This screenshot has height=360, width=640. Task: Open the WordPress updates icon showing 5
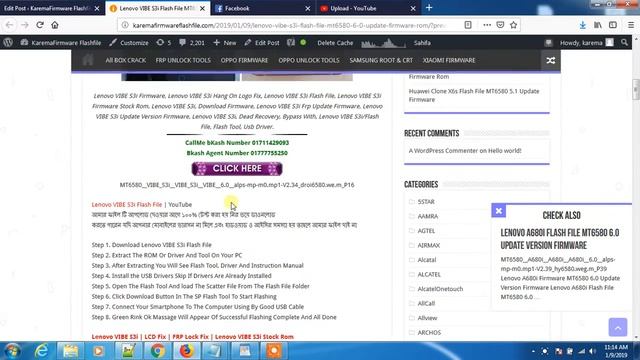click(164, 42)
